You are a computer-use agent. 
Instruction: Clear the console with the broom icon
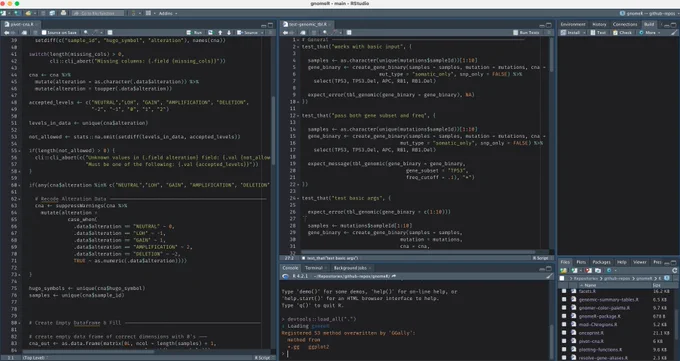click(x=549, y=276)
